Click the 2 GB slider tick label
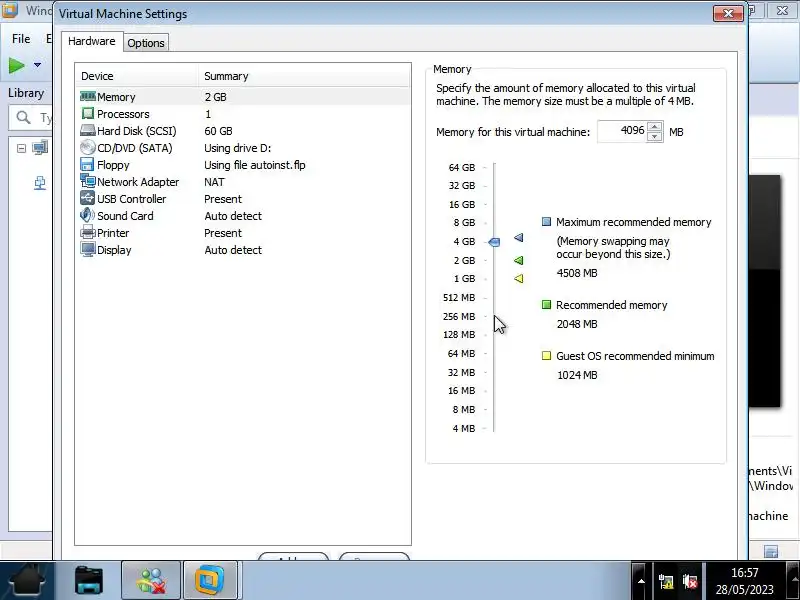800x600 pixels. pyautogui.click(x=464, y=260)
